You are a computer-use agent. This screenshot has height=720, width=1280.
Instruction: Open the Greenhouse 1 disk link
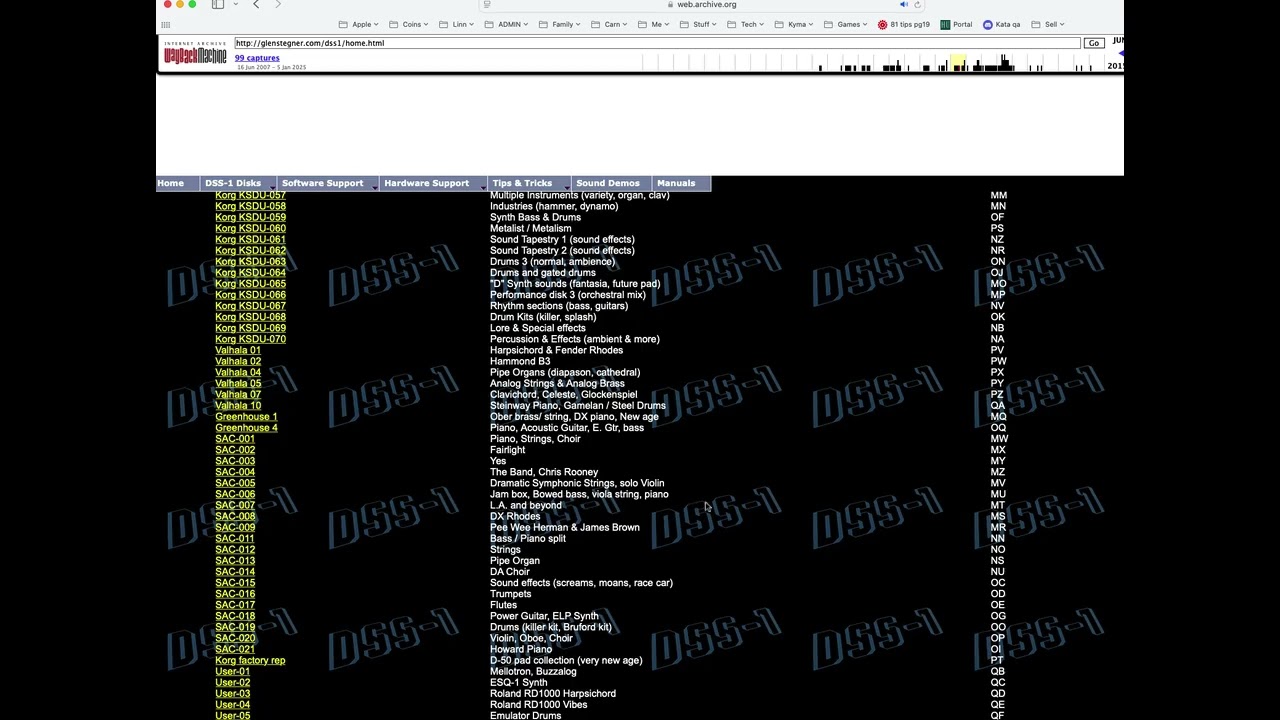pos(246,416)
